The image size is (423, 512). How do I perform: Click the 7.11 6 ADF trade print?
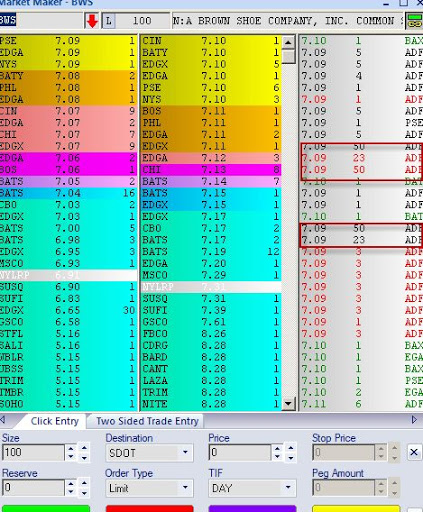coord(361,404)
